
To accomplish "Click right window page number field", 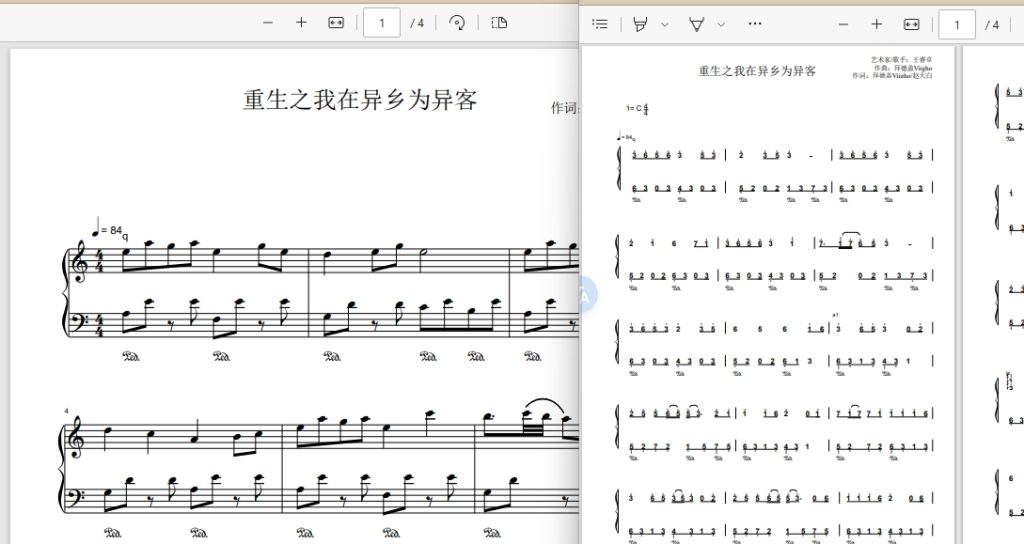I will click(957, 25).
